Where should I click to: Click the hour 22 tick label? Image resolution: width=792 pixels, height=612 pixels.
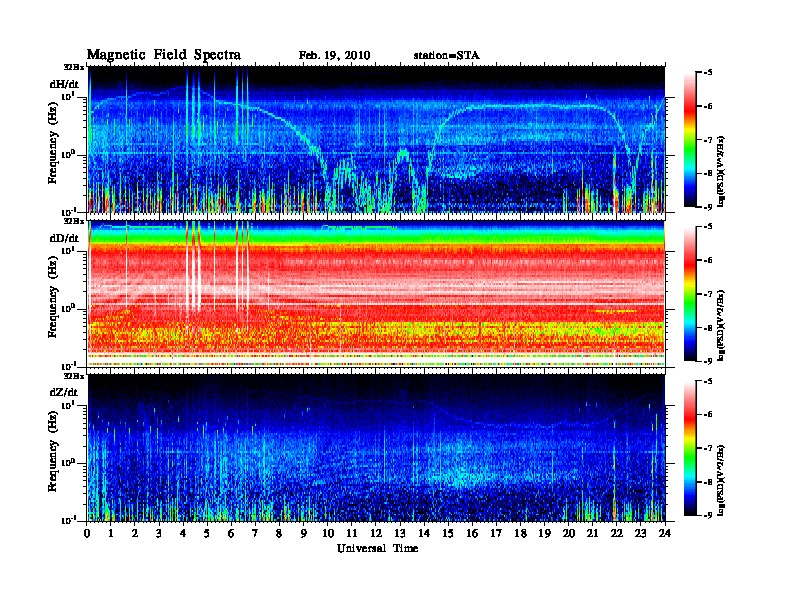(617, 533)
